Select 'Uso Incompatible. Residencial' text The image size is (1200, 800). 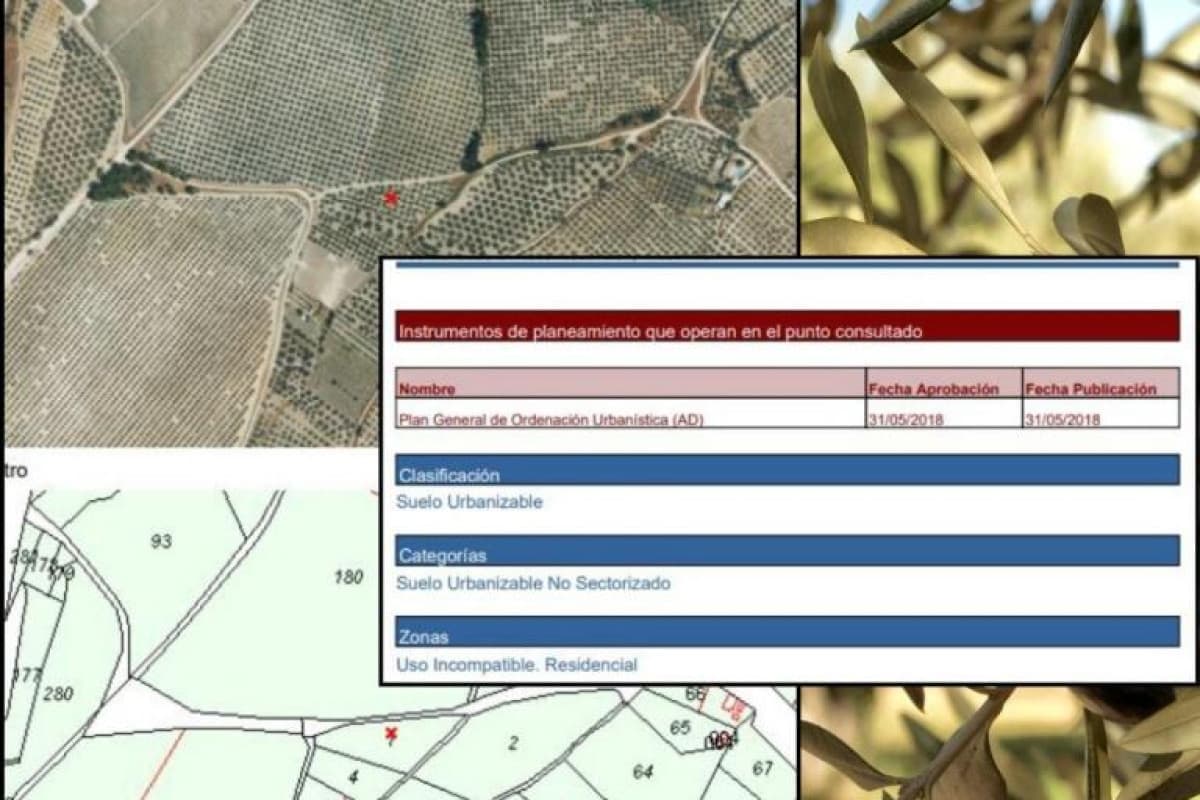(x=517, y=664)
